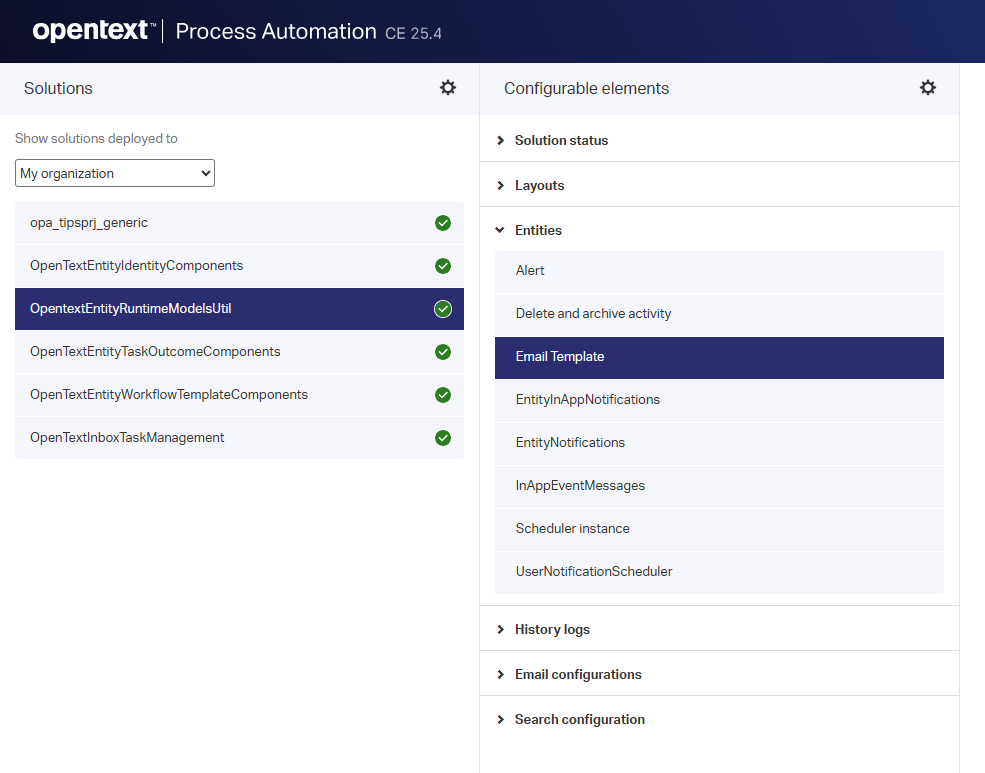Screen dimensions: 985x773
Task: Click the OpenTextEntityTaskOutcomeComponents status checkmark
Action: tap(443, 352)
